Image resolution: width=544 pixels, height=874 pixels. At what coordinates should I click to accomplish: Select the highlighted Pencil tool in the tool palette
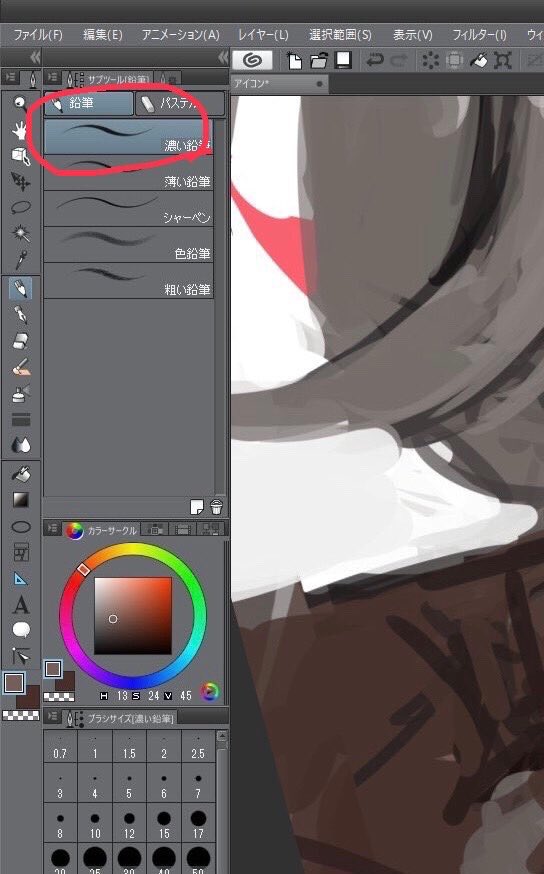(20, 289)
